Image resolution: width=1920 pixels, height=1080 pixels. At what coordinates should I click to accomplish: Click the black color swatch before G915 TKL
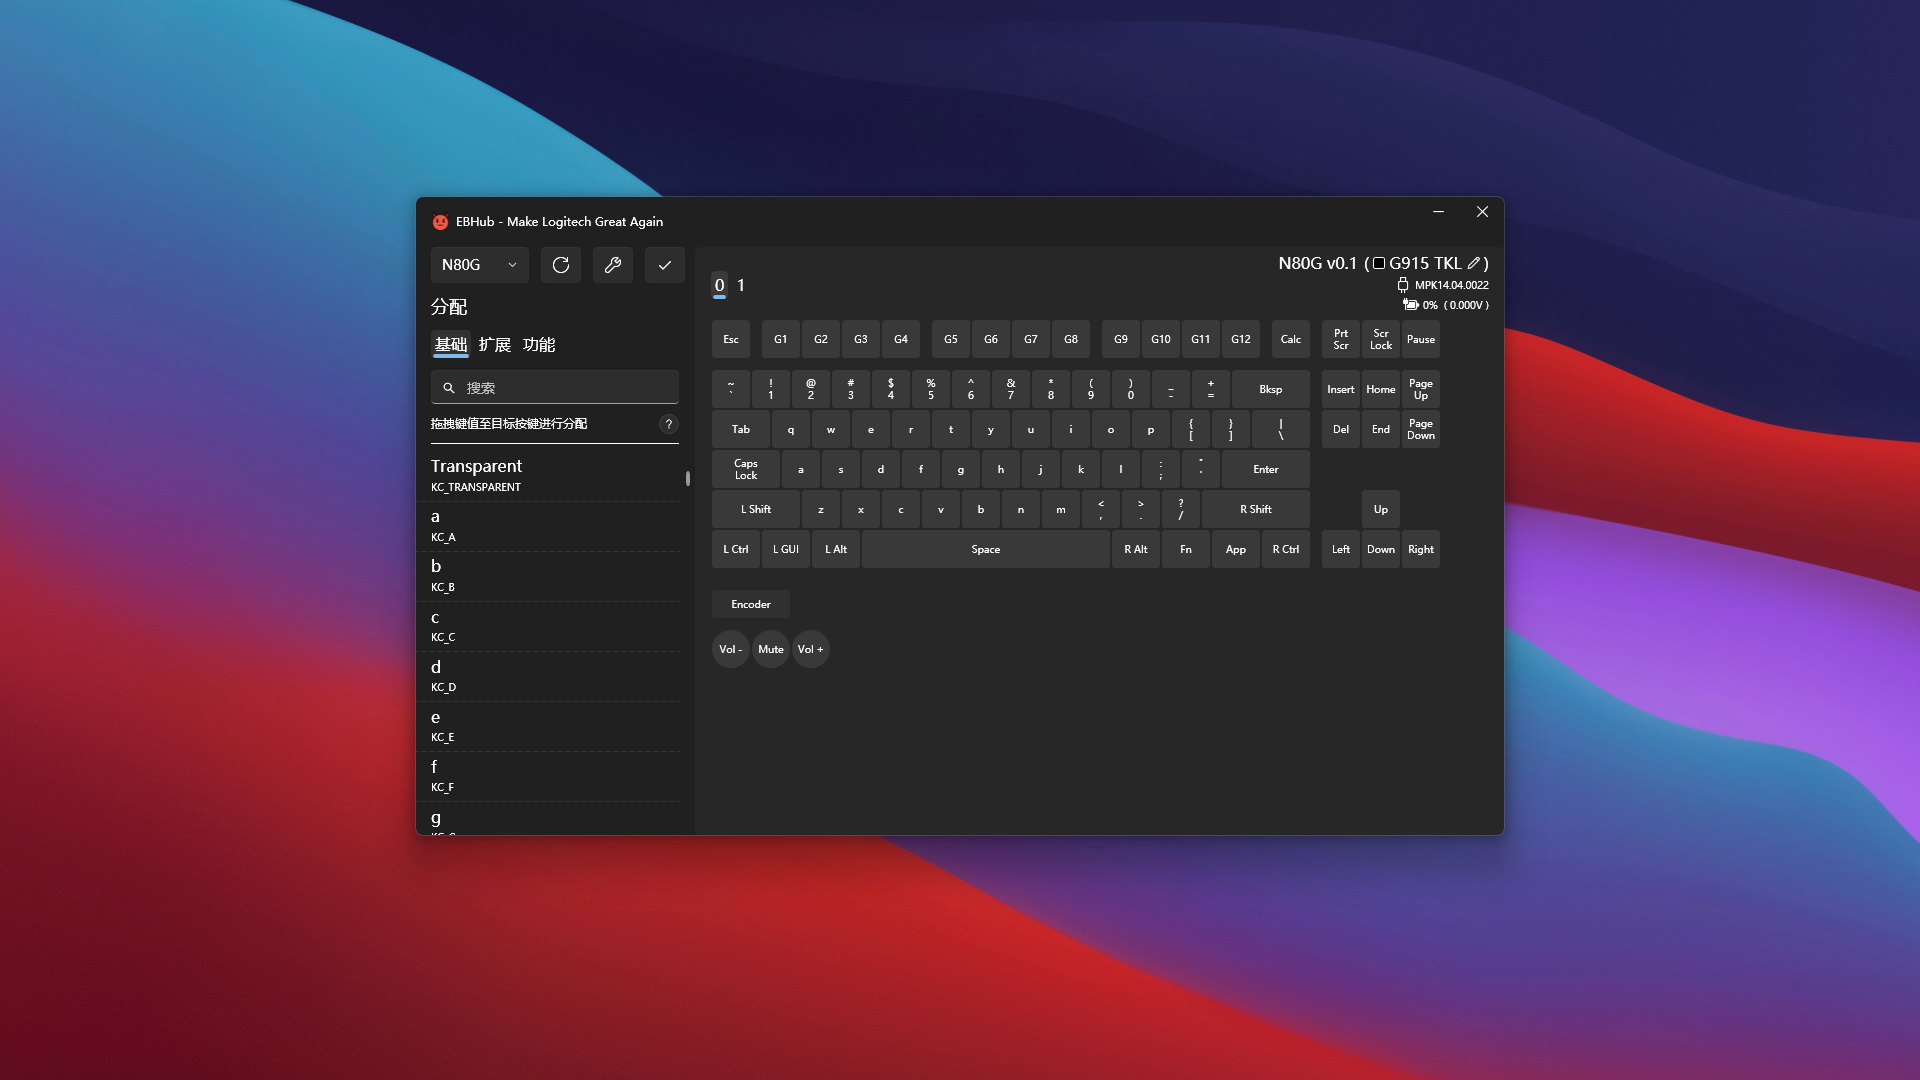pyautogui.click(x=1379, y=263)
